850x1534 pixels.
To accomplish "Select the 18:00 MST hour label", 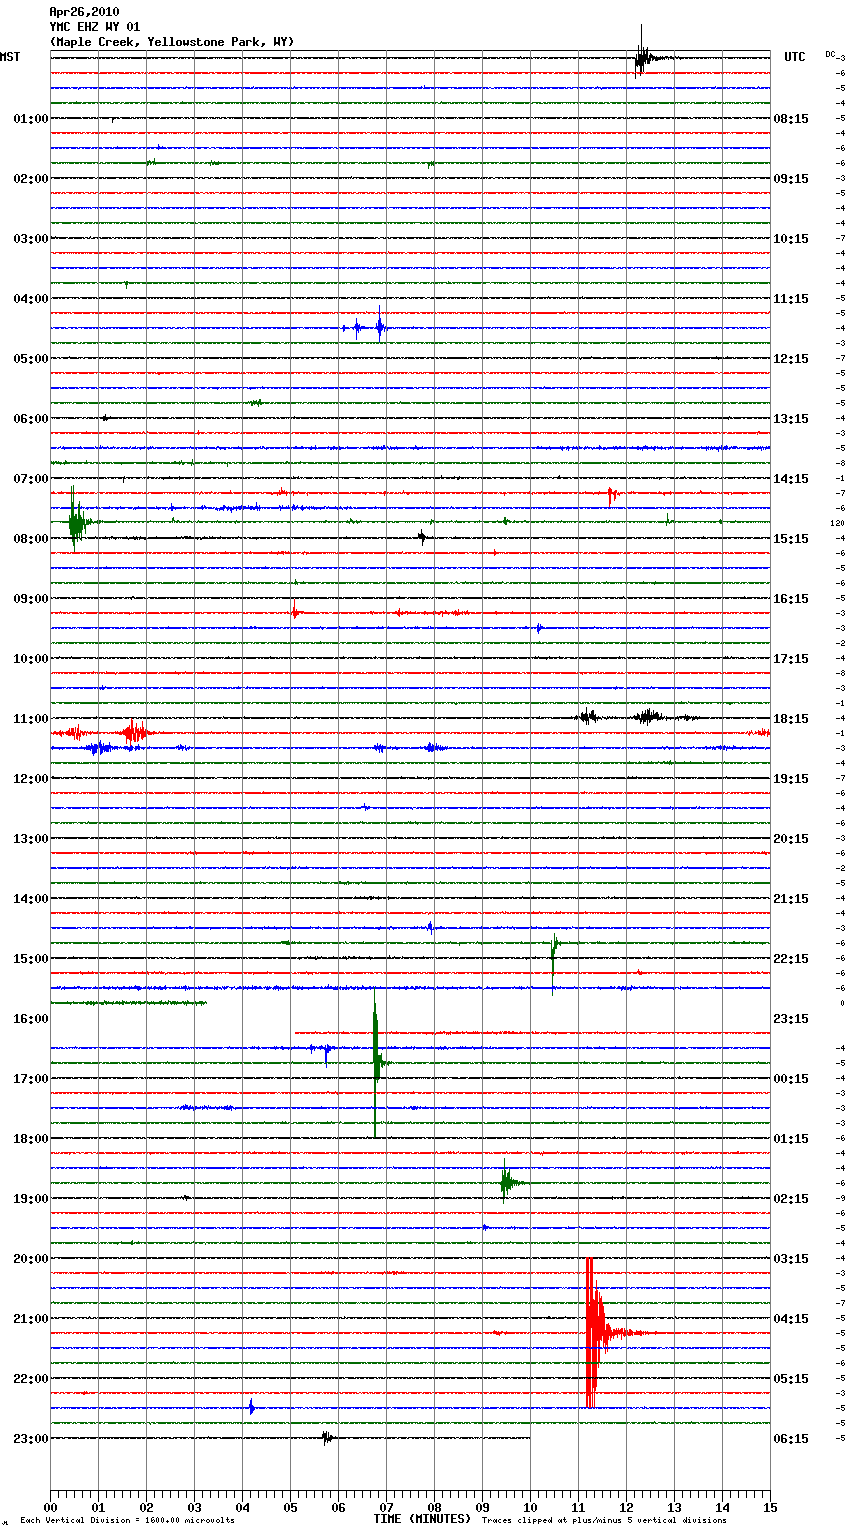I will [30, 1139].
